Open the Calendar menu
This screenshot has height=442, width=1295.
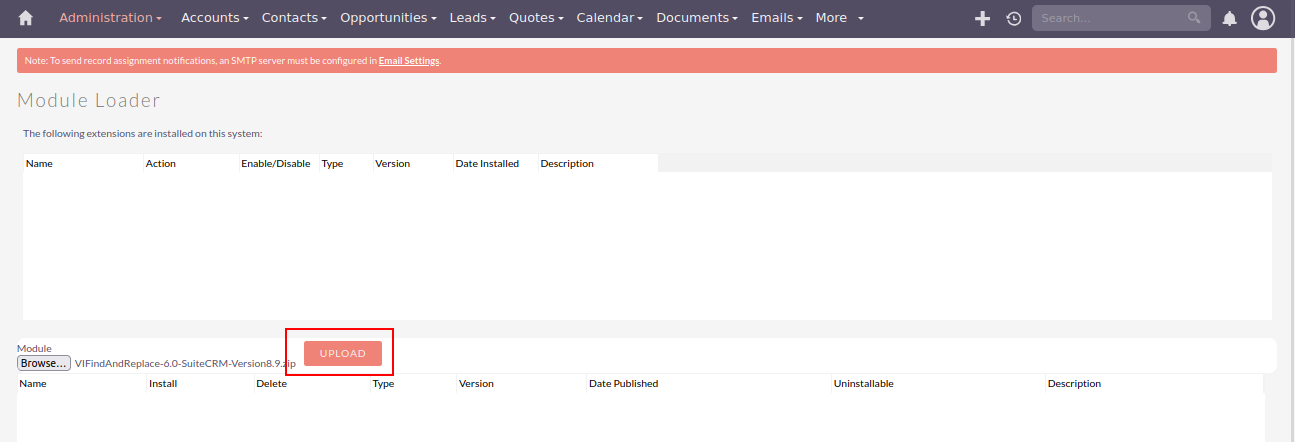pyautogui.click(x=609, y=18)
